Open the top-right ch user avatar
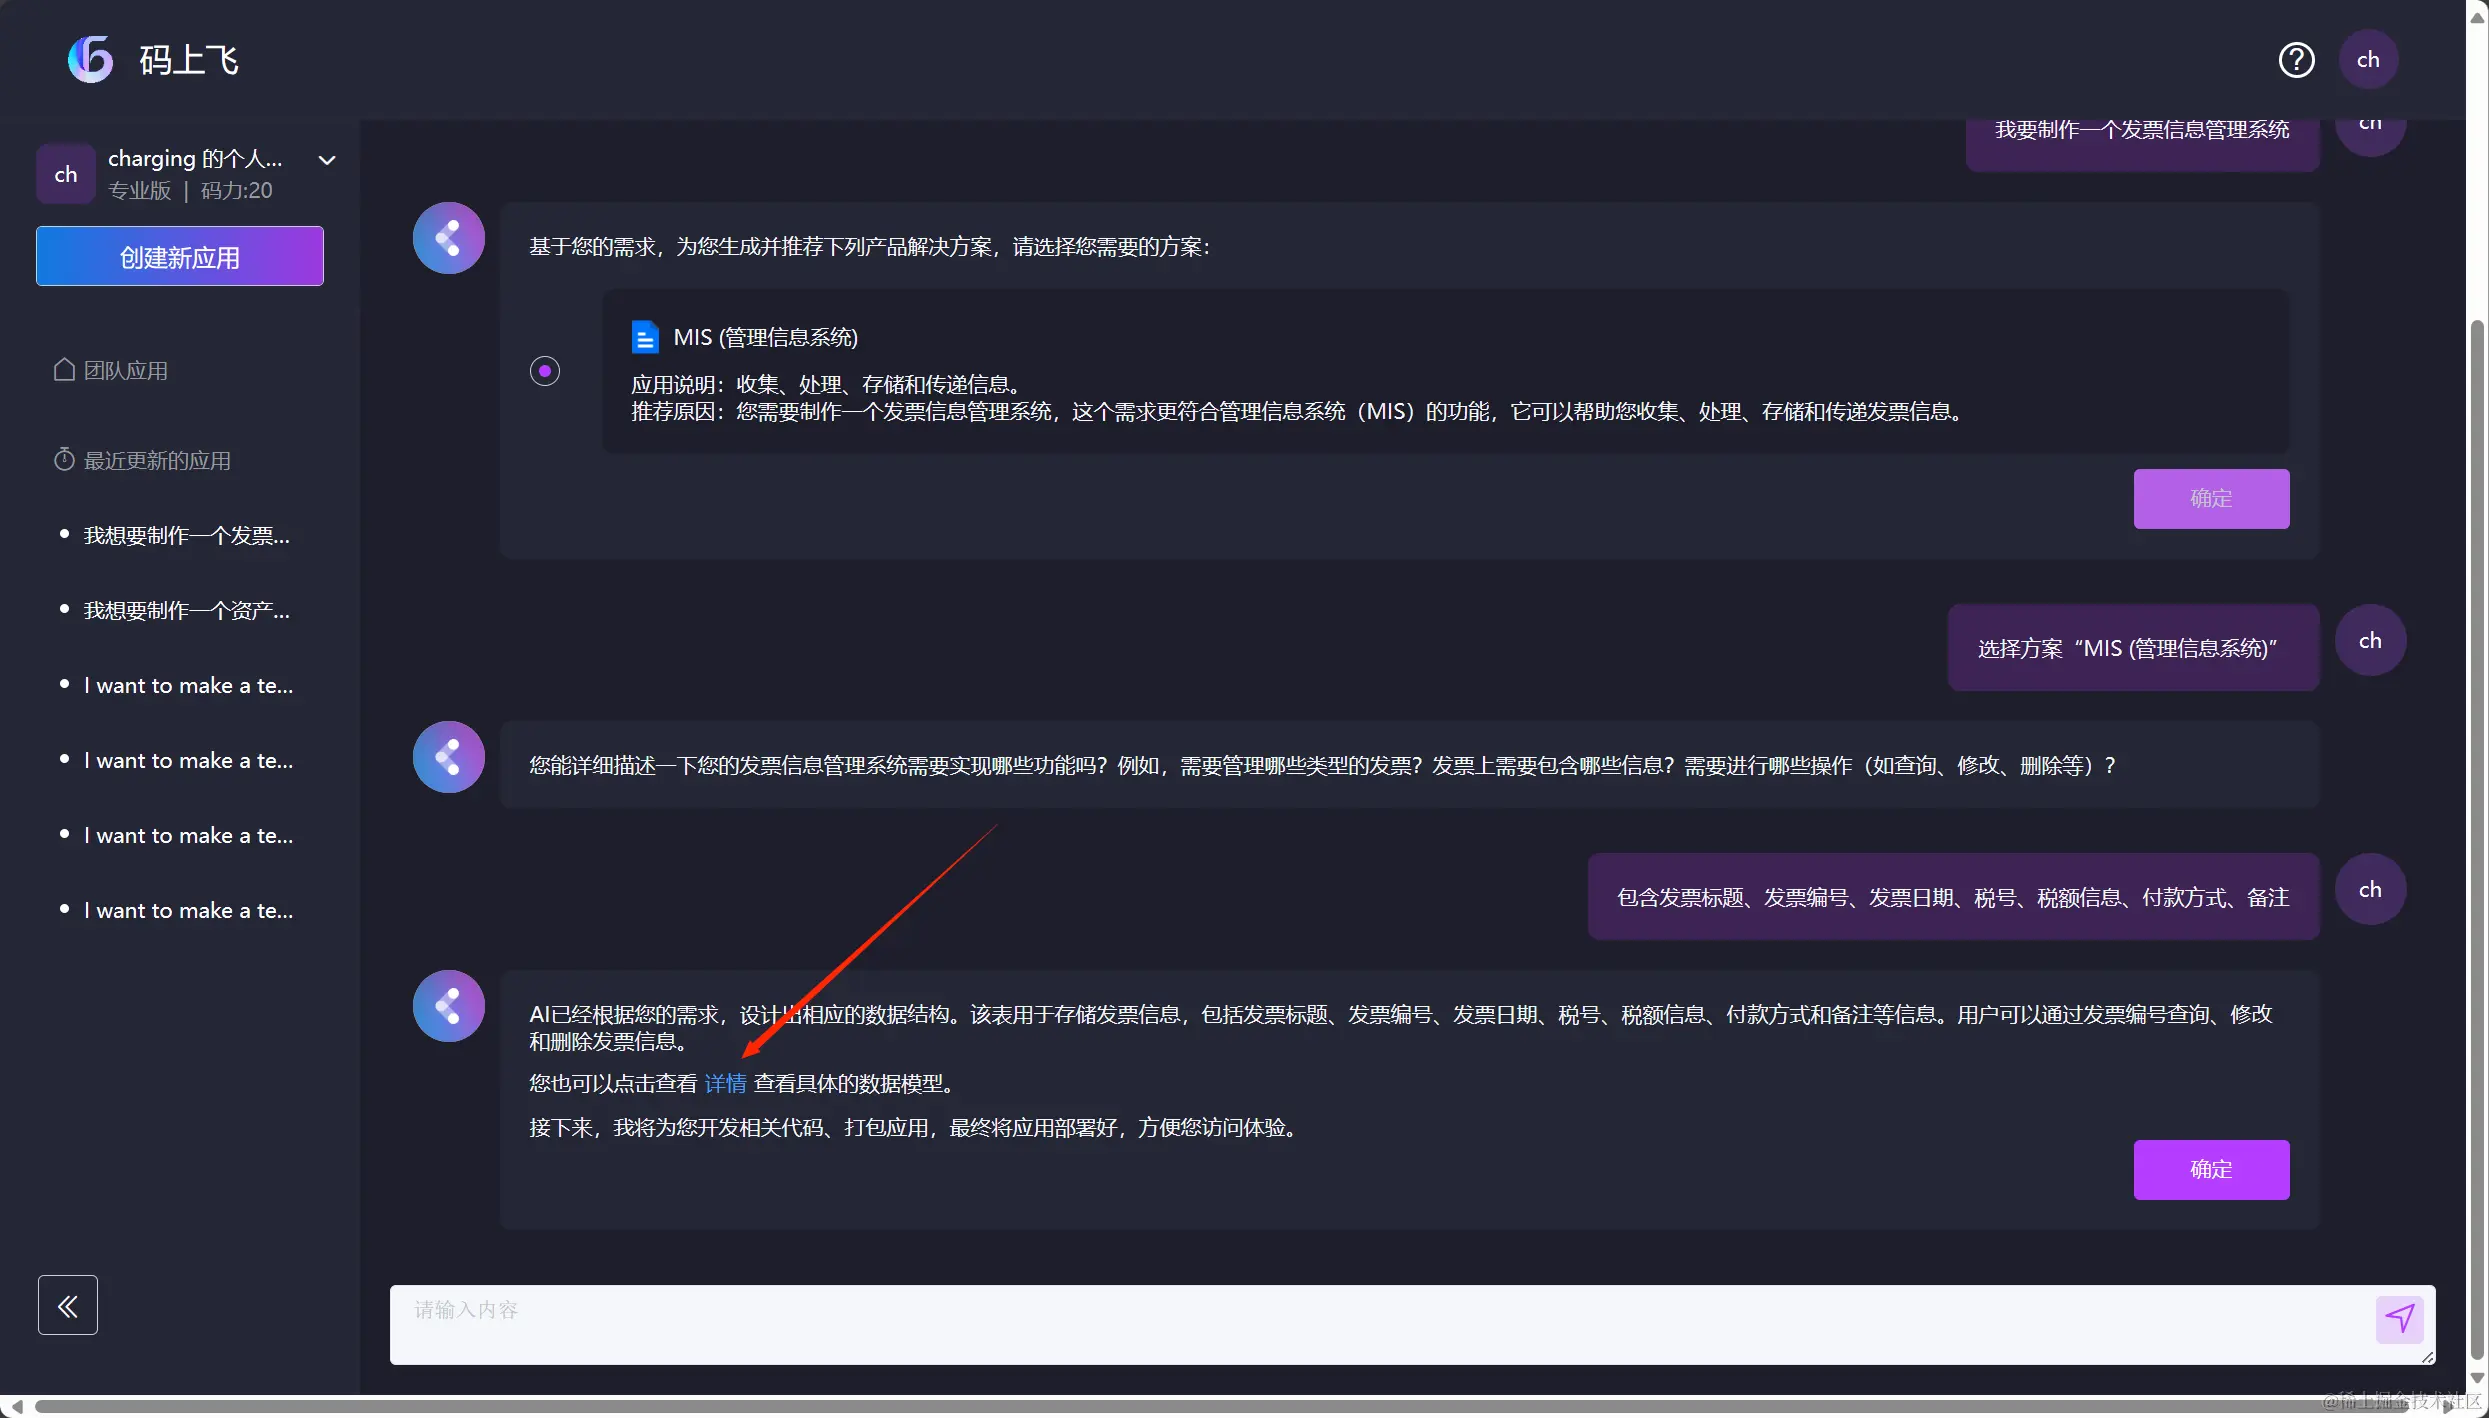Image resolution: width=2489 pixels, height=1418 pixels. coord(2368,60)
